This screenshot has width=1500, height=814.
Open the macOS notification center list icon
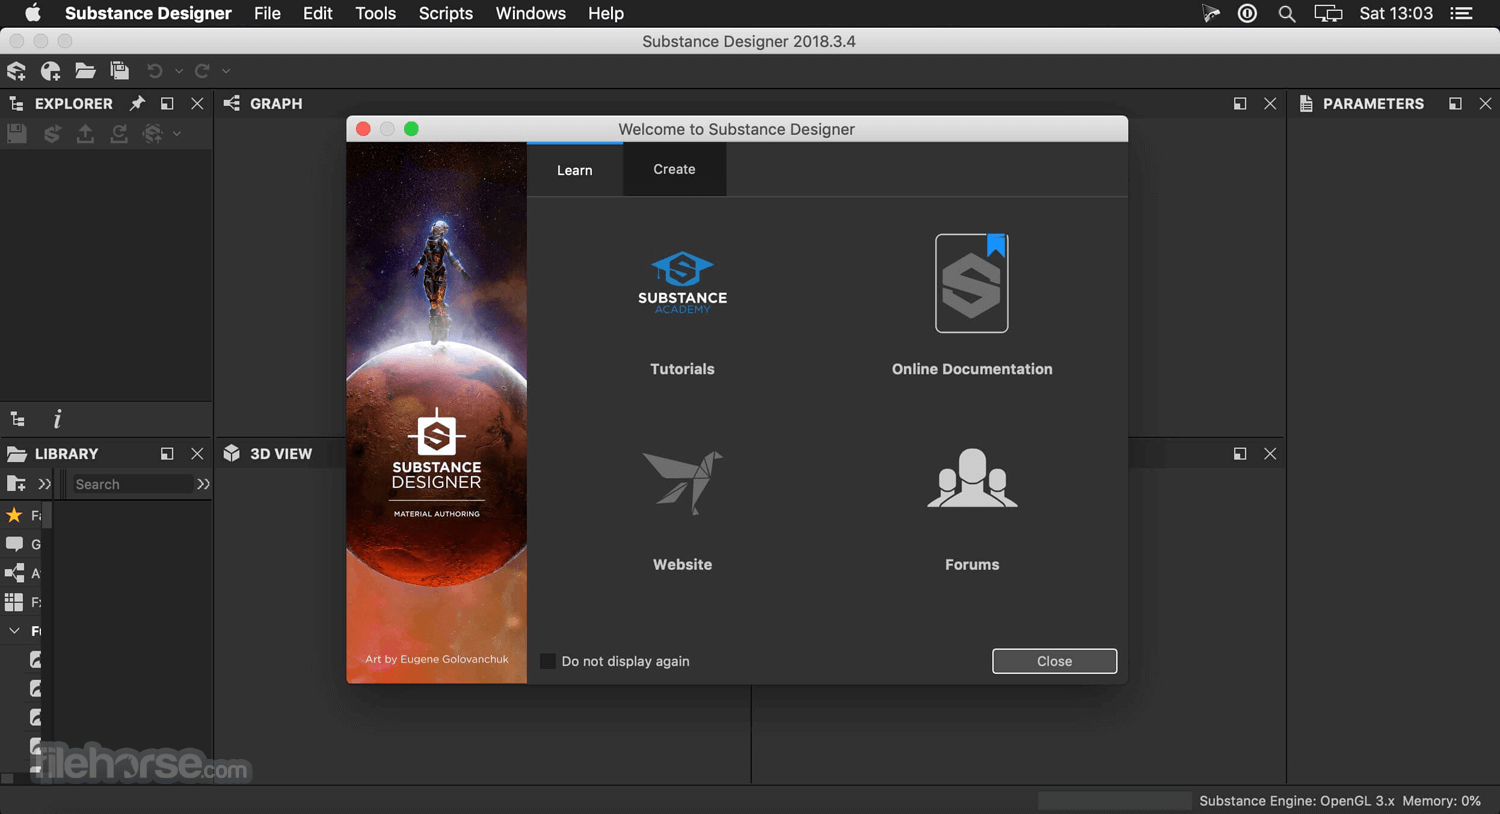[1462, 13]
